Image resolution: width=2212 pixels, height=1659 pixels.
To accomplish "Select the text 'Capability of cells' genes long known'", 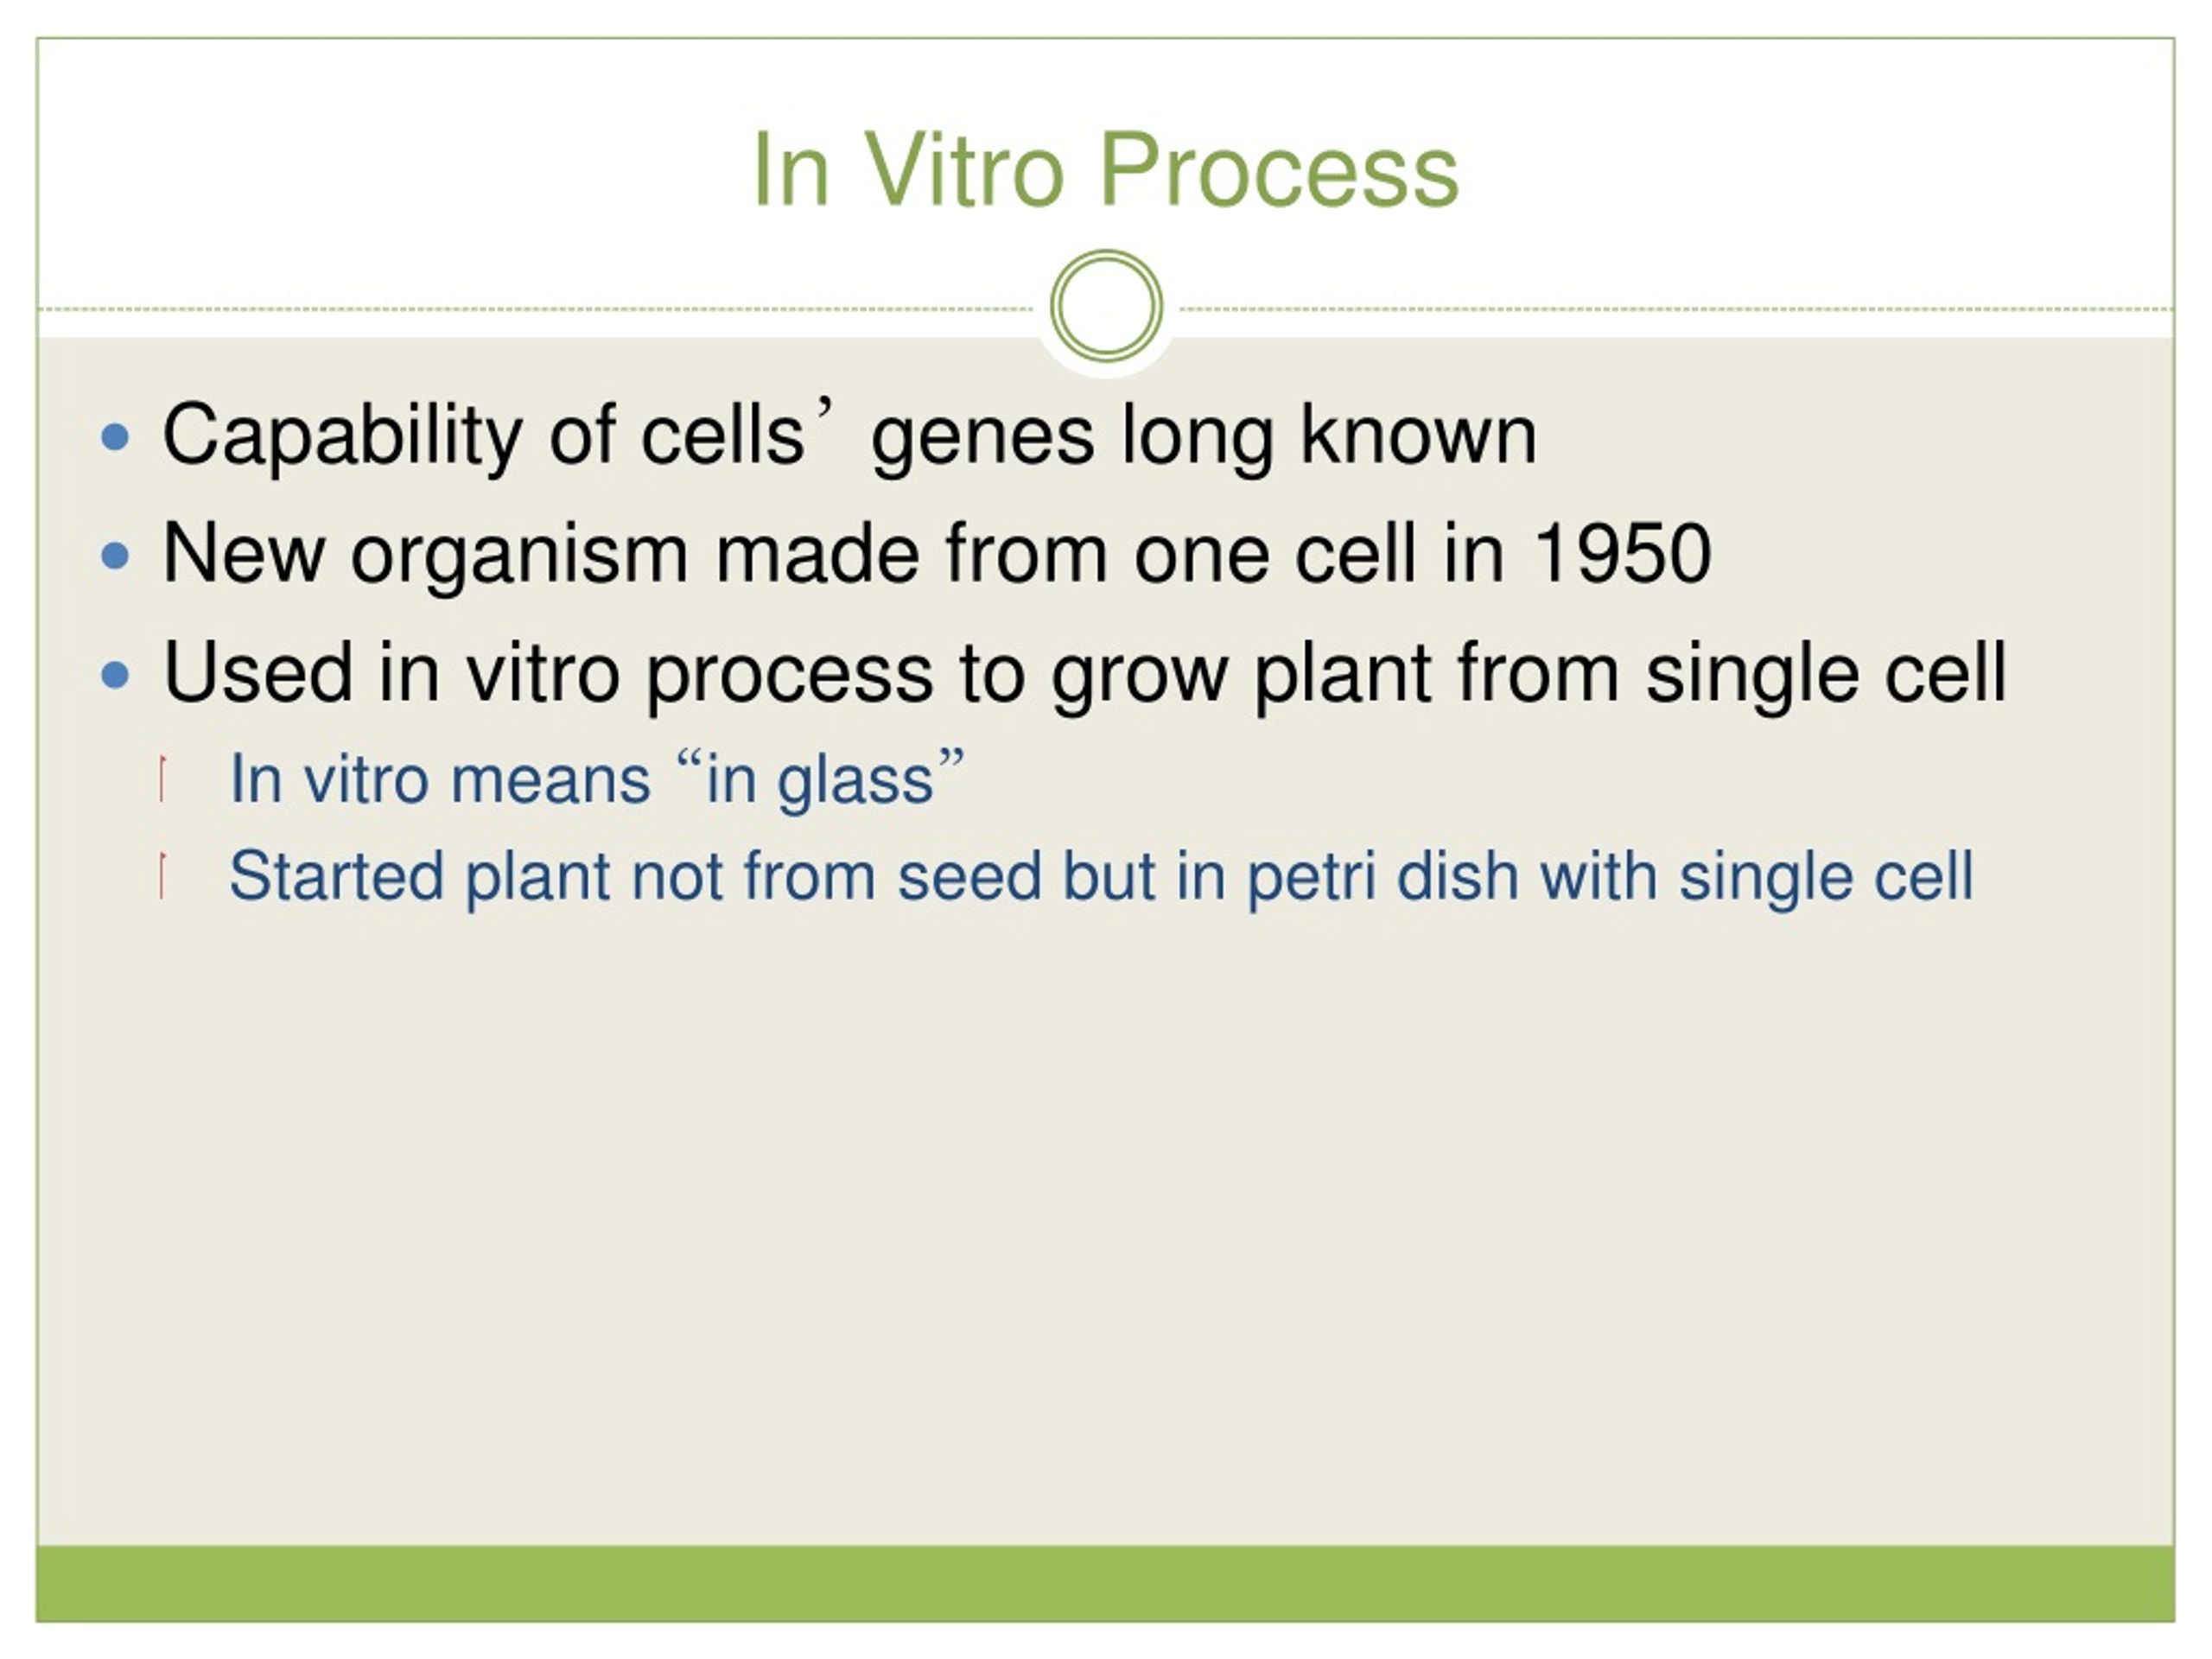I will (849, 436).
